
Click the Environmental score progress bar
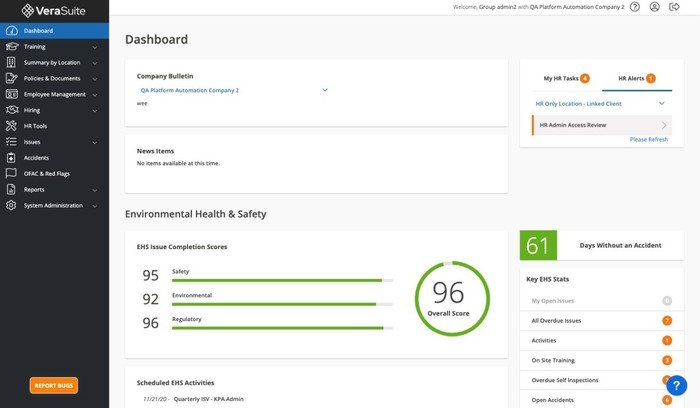click(282, 304)
